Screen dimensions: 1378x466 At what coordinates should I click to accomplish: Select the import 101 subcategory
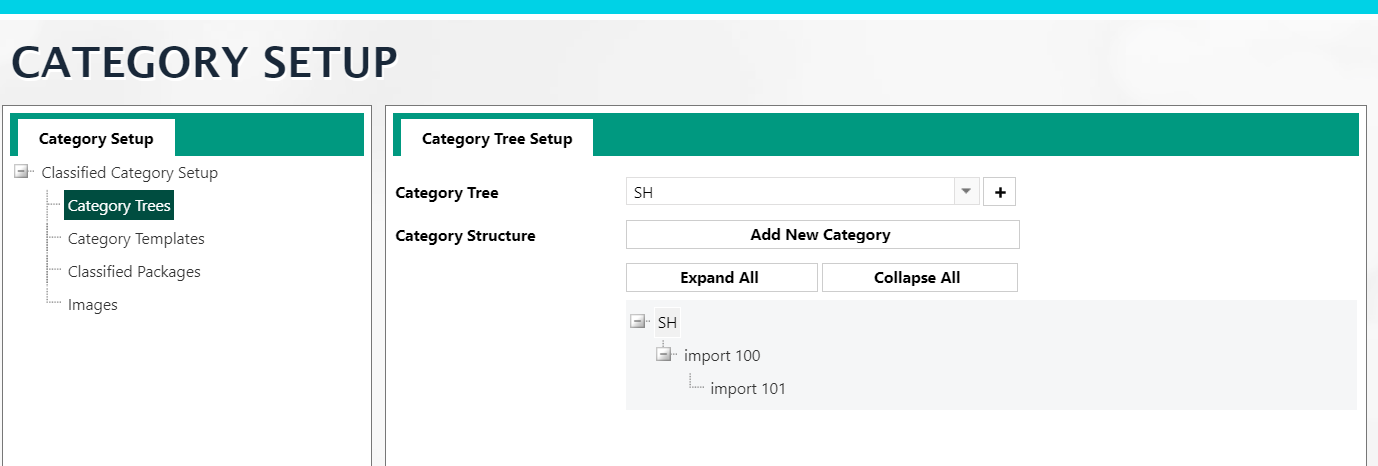point(748,389)
